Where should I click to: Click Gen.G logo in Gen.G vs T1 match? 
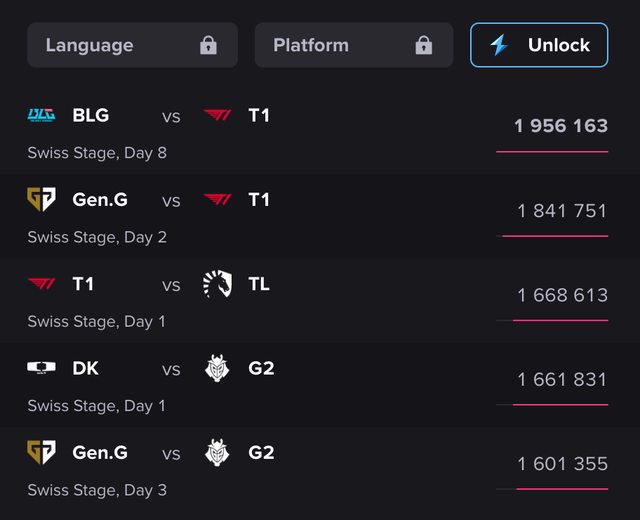pyautogui.click(x=41, y=200)
